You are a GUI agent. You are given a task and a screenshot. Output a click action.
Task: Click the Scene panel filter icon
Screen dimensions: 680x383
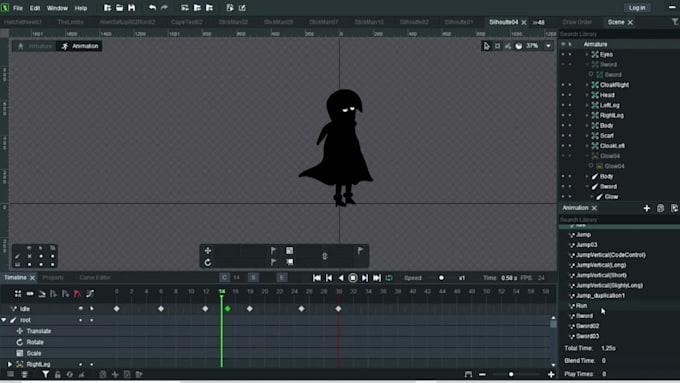pyautogui.click(x=675, y=22)
